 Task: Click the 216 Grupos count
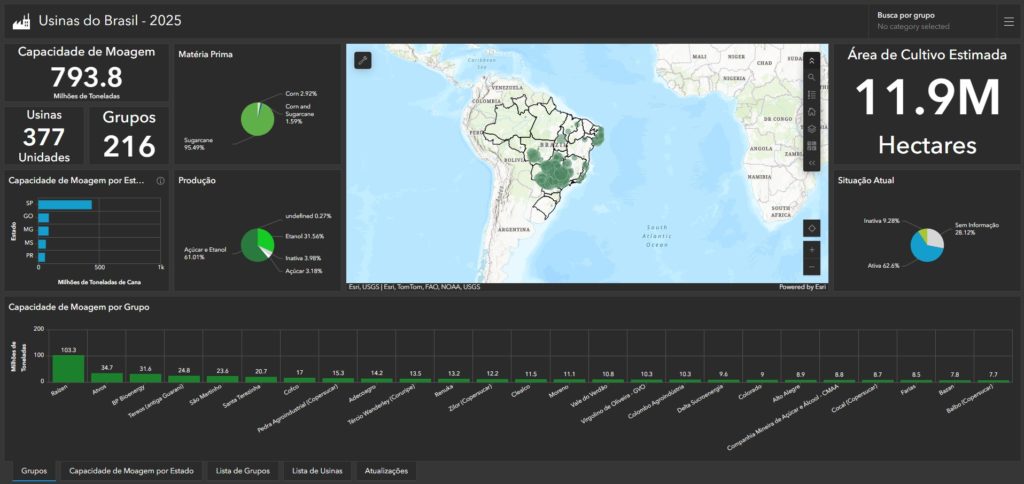coord(129,146)
